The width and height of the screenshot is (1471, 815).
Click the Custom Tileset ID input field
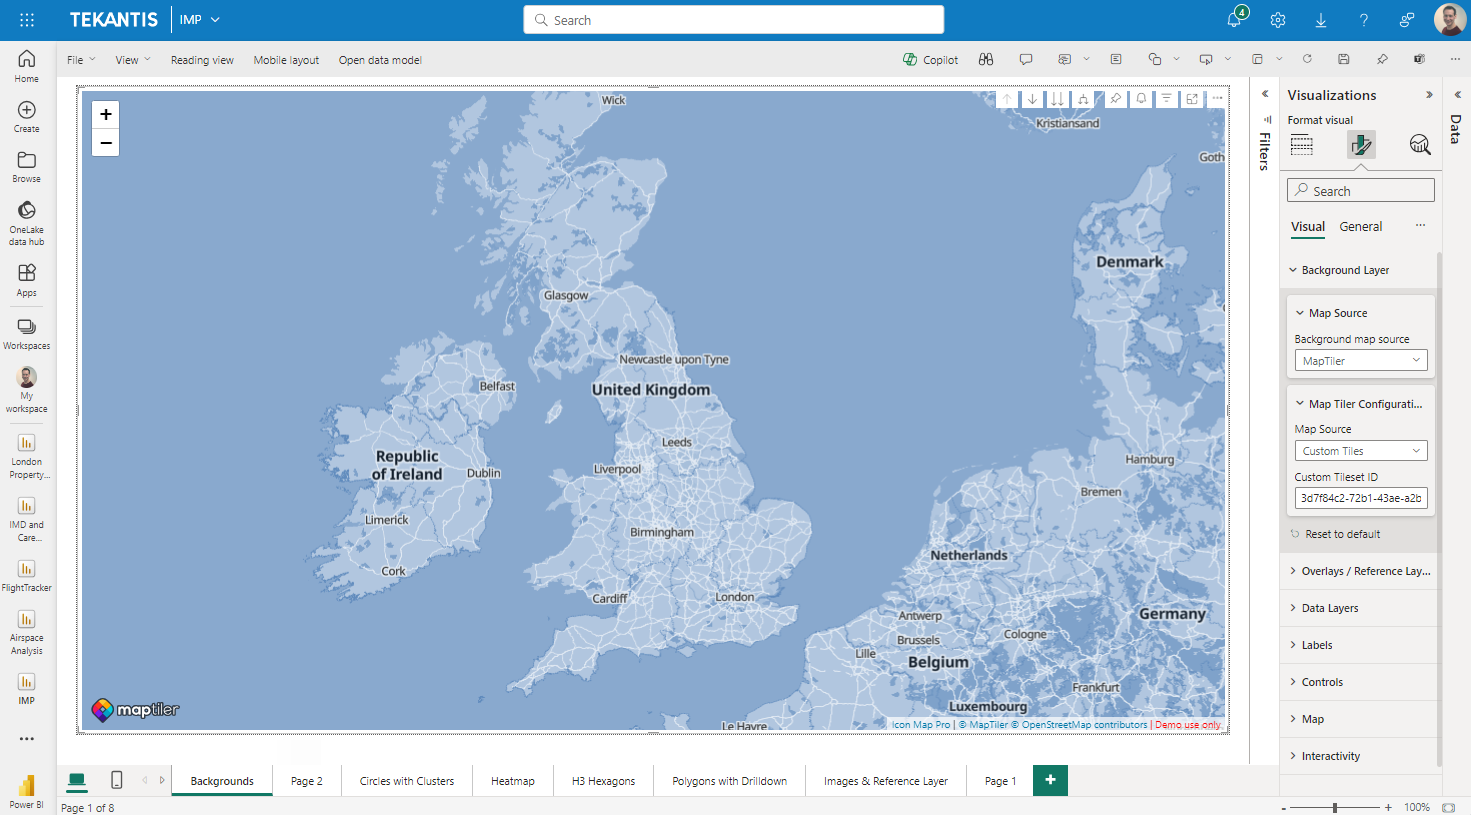tap(1360, 497)
